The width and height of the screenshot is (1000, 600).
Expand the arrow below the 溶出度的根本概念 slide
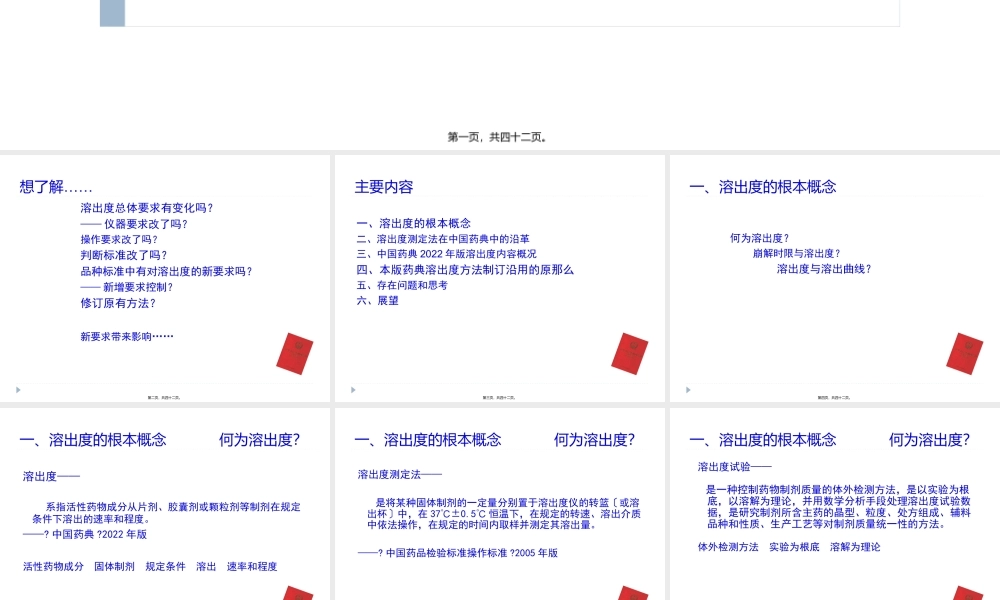[686, 390]
